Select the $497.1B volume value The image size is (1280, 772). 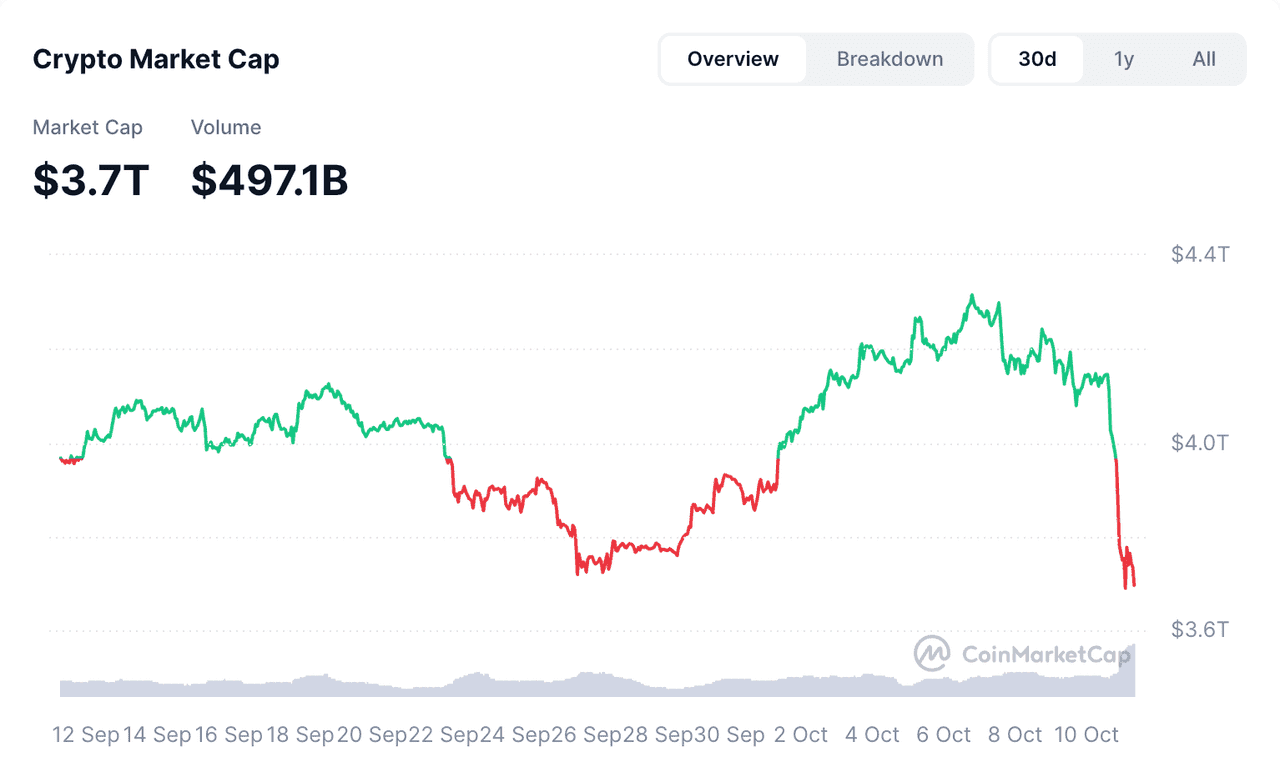click(270, 180)
